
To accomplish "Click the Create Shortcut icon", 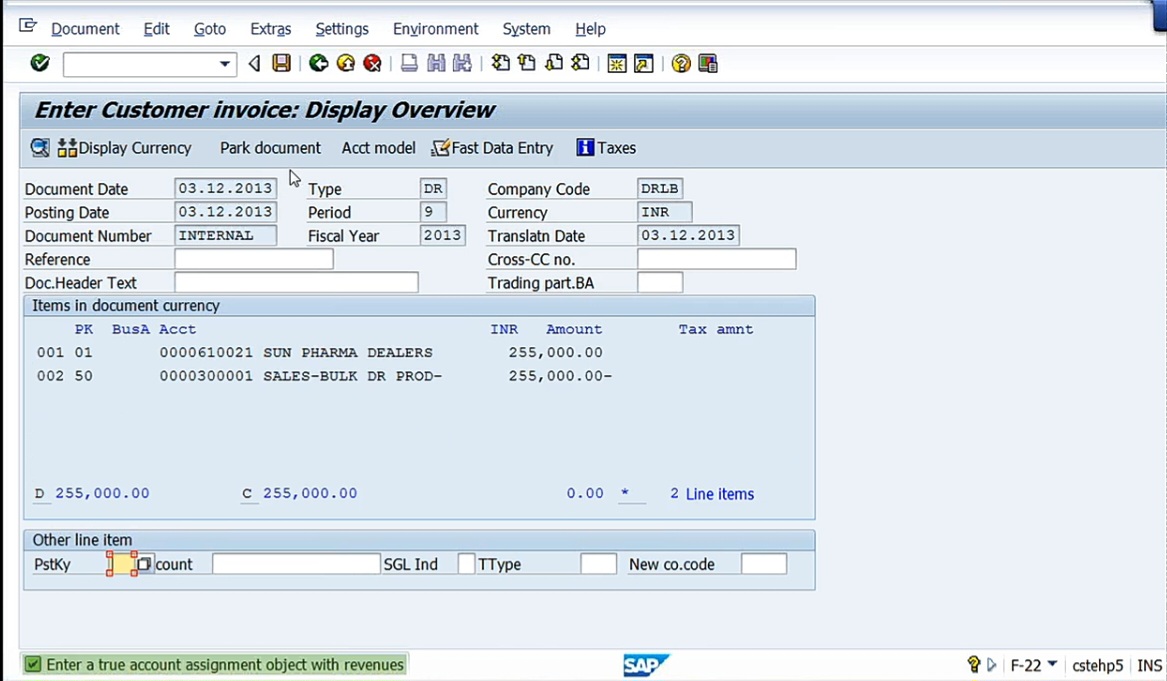I will click(x=644, y=63).
